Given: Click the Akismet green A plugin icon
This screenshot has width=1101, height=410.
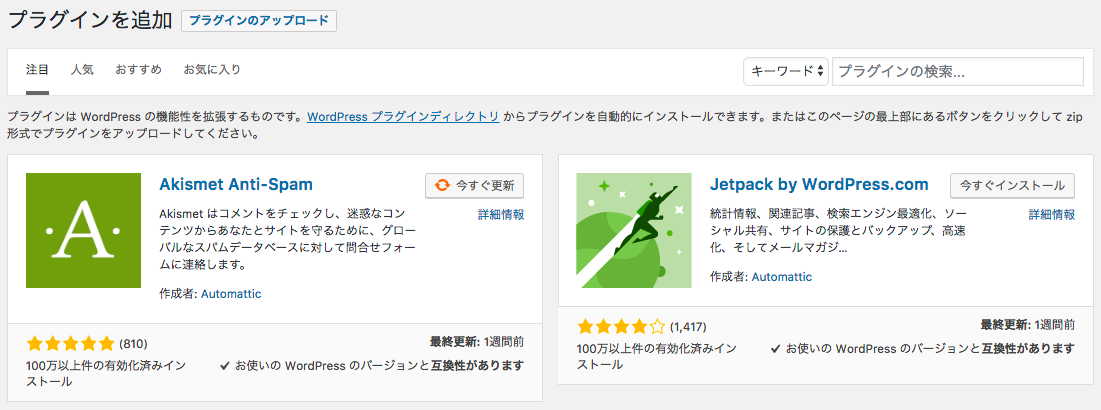Looking at the screenshot, I should 84,230.
